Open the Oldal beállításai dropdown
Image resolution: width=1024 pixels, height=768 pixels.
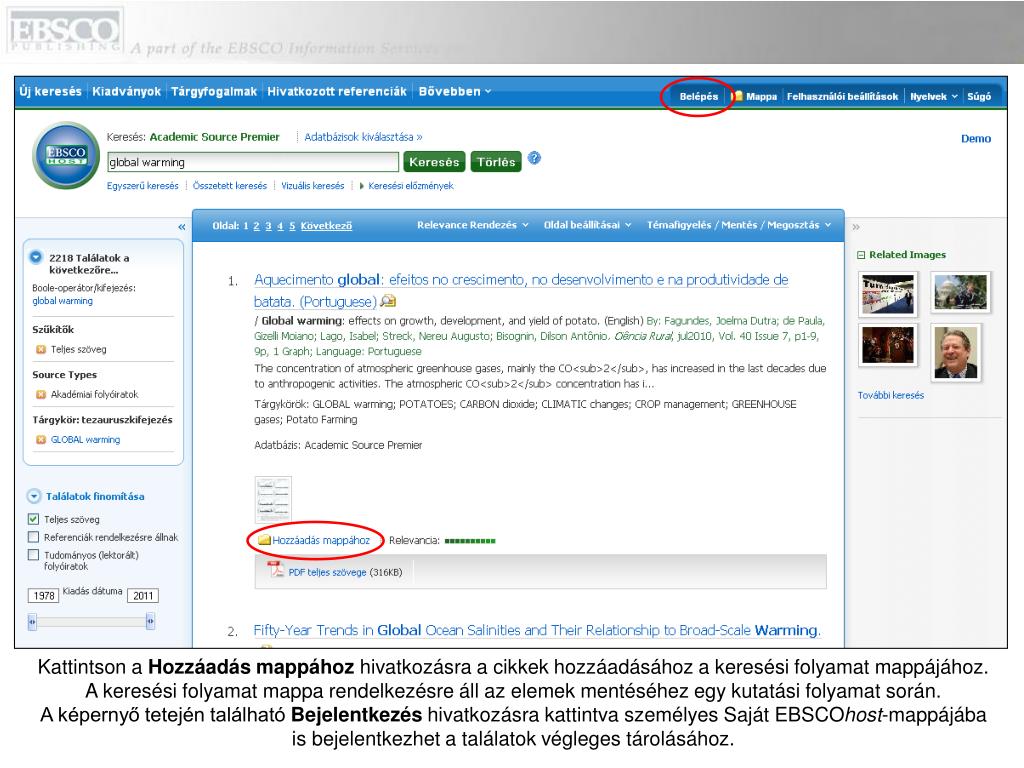tap(588, 225)
